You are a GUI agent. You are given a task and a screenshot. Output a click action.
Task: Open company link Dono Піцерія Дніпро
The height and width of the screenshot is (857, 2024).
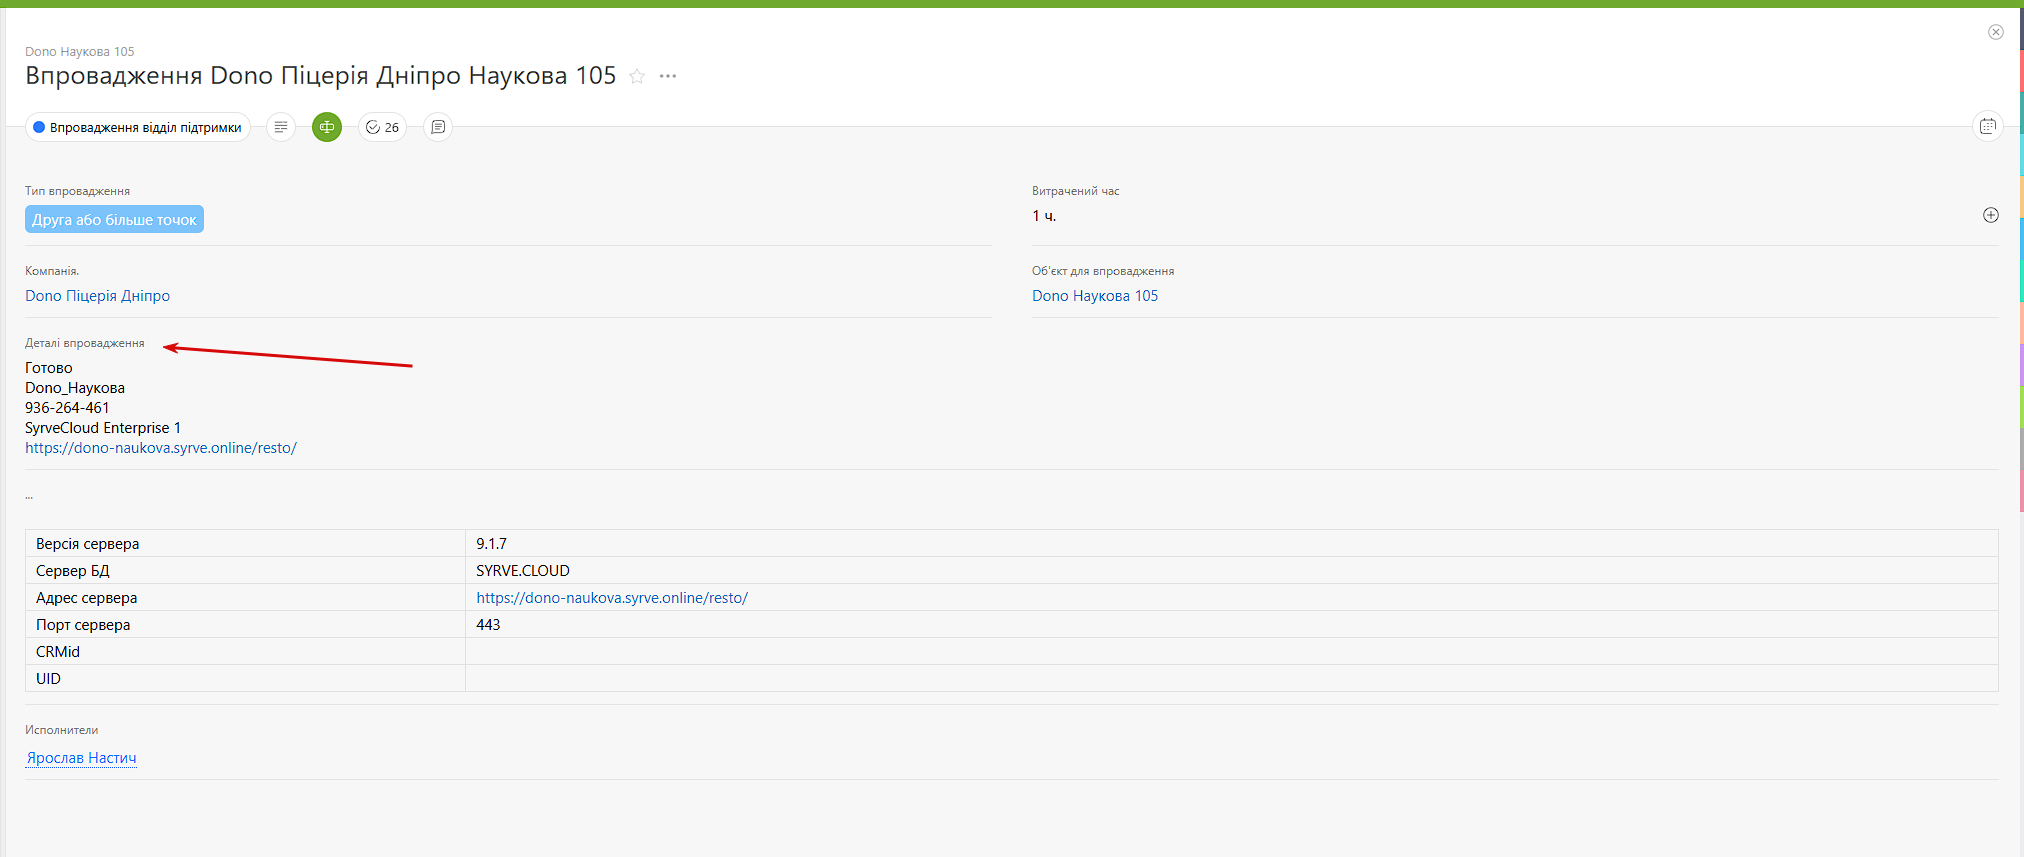(98, 296)
